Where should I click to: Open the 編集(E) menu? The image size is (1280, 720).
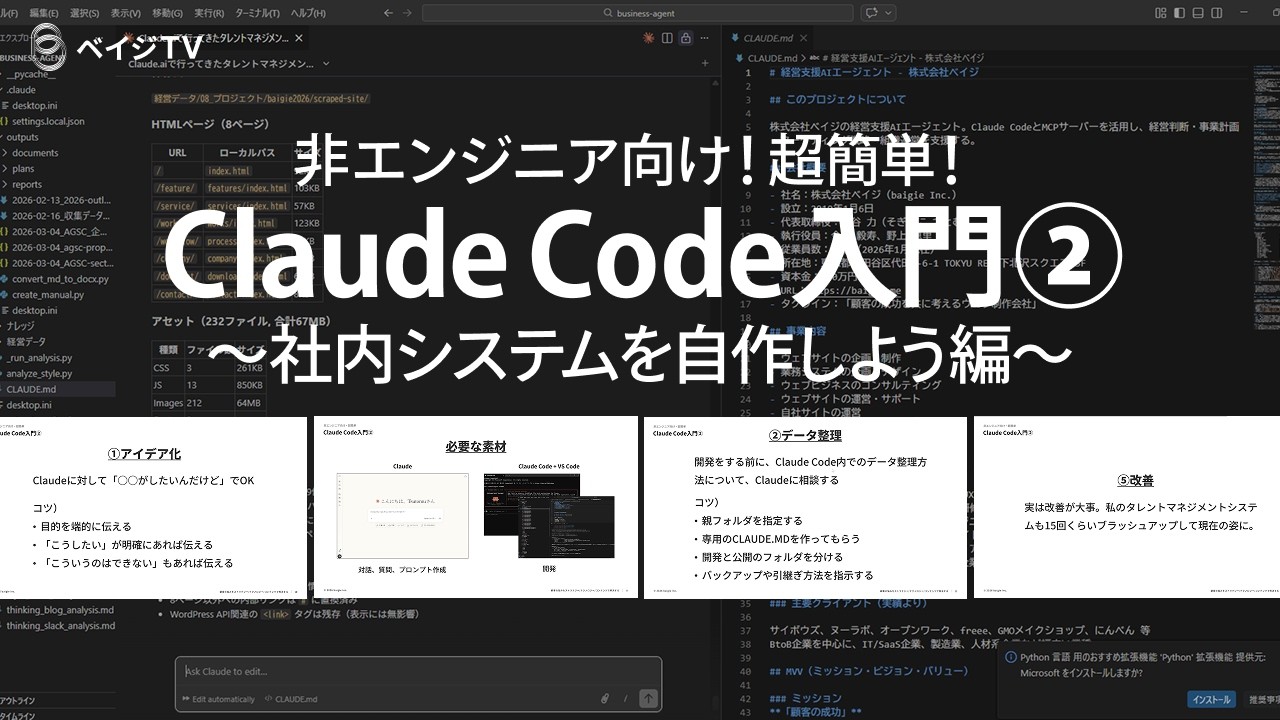[44, 13]
